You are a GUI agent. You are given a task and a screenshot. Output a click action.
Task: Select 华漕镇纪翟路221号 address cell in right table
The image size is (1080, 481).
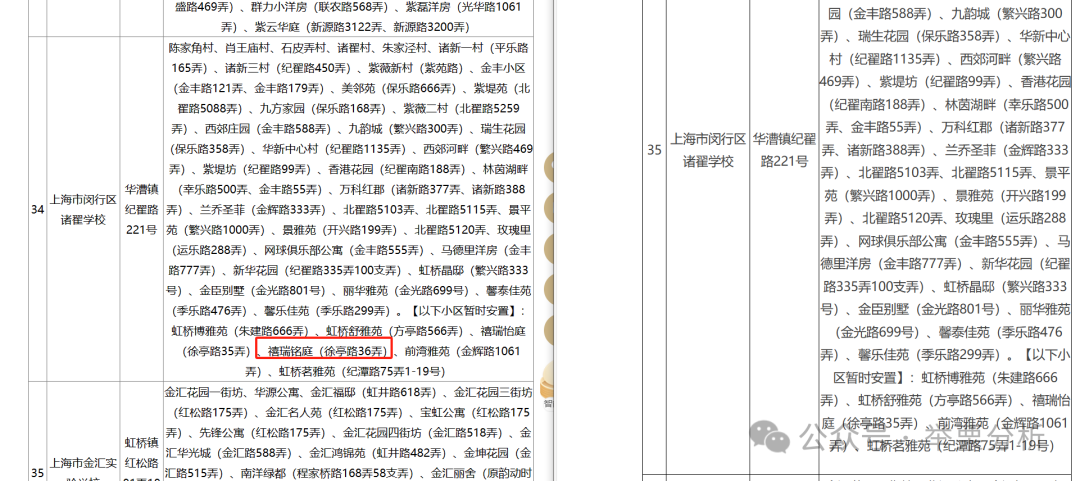click(784, 150)
